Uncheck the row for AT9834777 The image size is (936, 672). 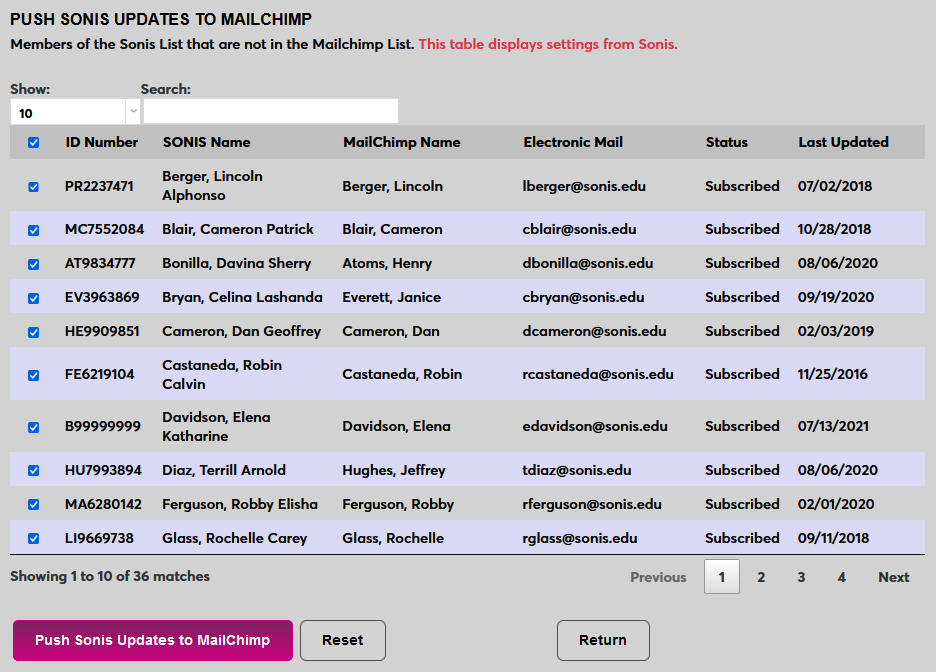(33, 264)
